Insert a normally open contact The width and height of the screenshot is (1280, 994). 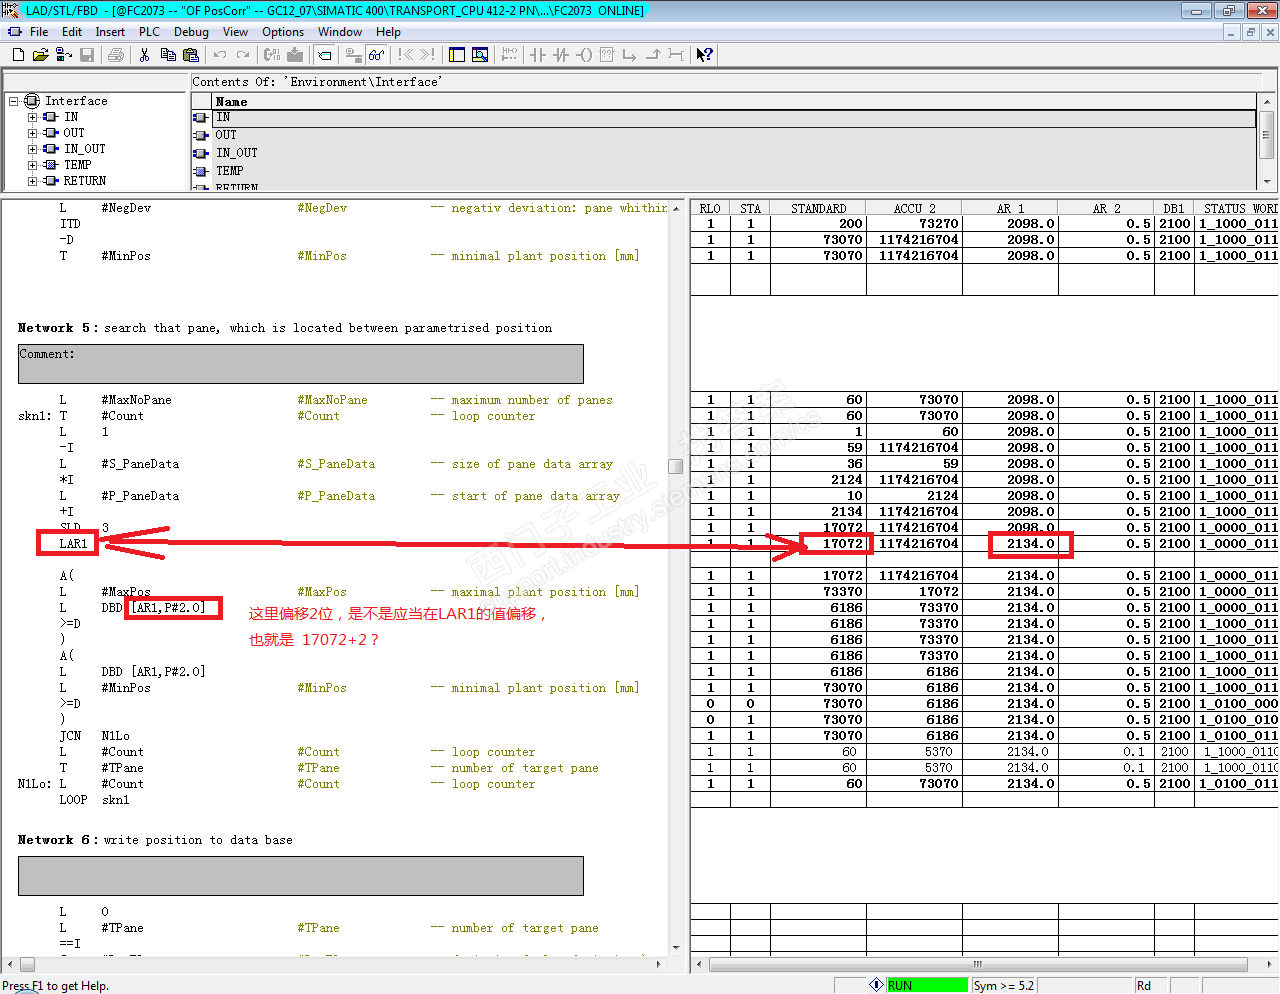pos(538,55)
